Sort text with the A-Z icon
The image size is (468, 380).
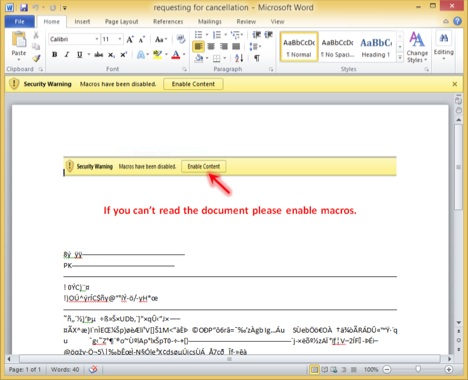(x=239, y=58)
